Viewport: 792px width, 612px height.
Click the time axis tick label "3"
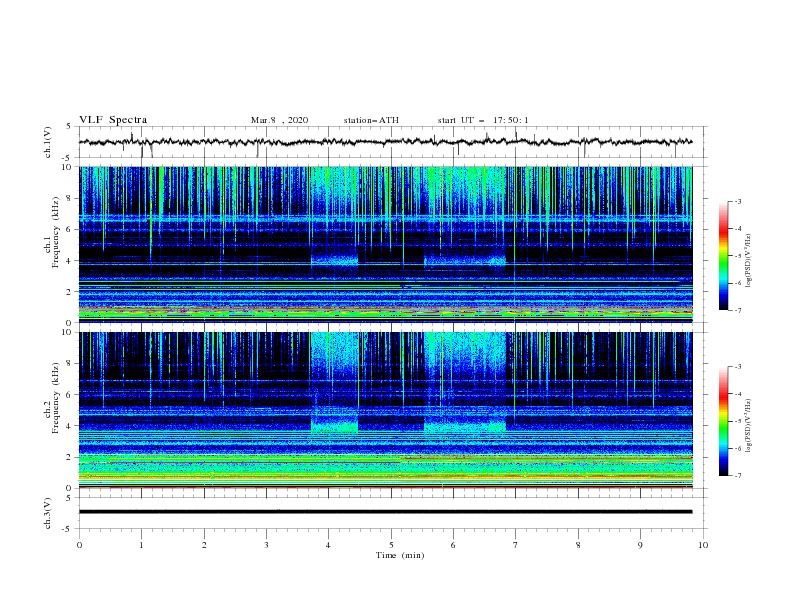click(x=266, y=545)
